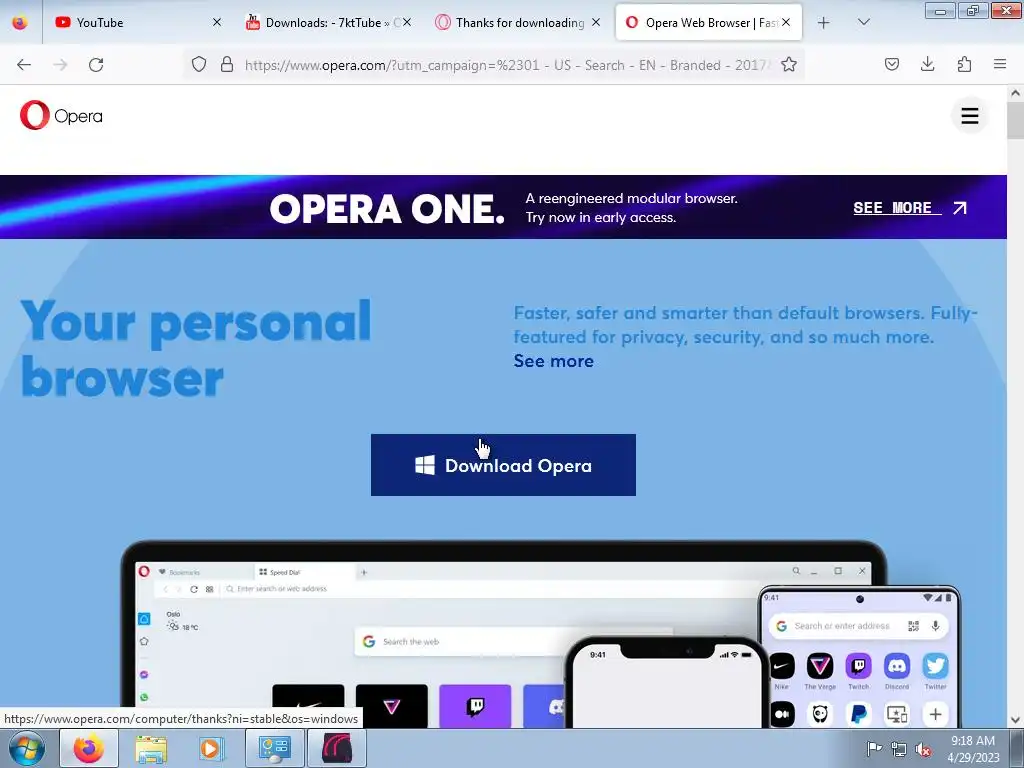Open the Firefox application menu
The height and width of the screenshot is (768, 1024).
tap(1000, 65)
